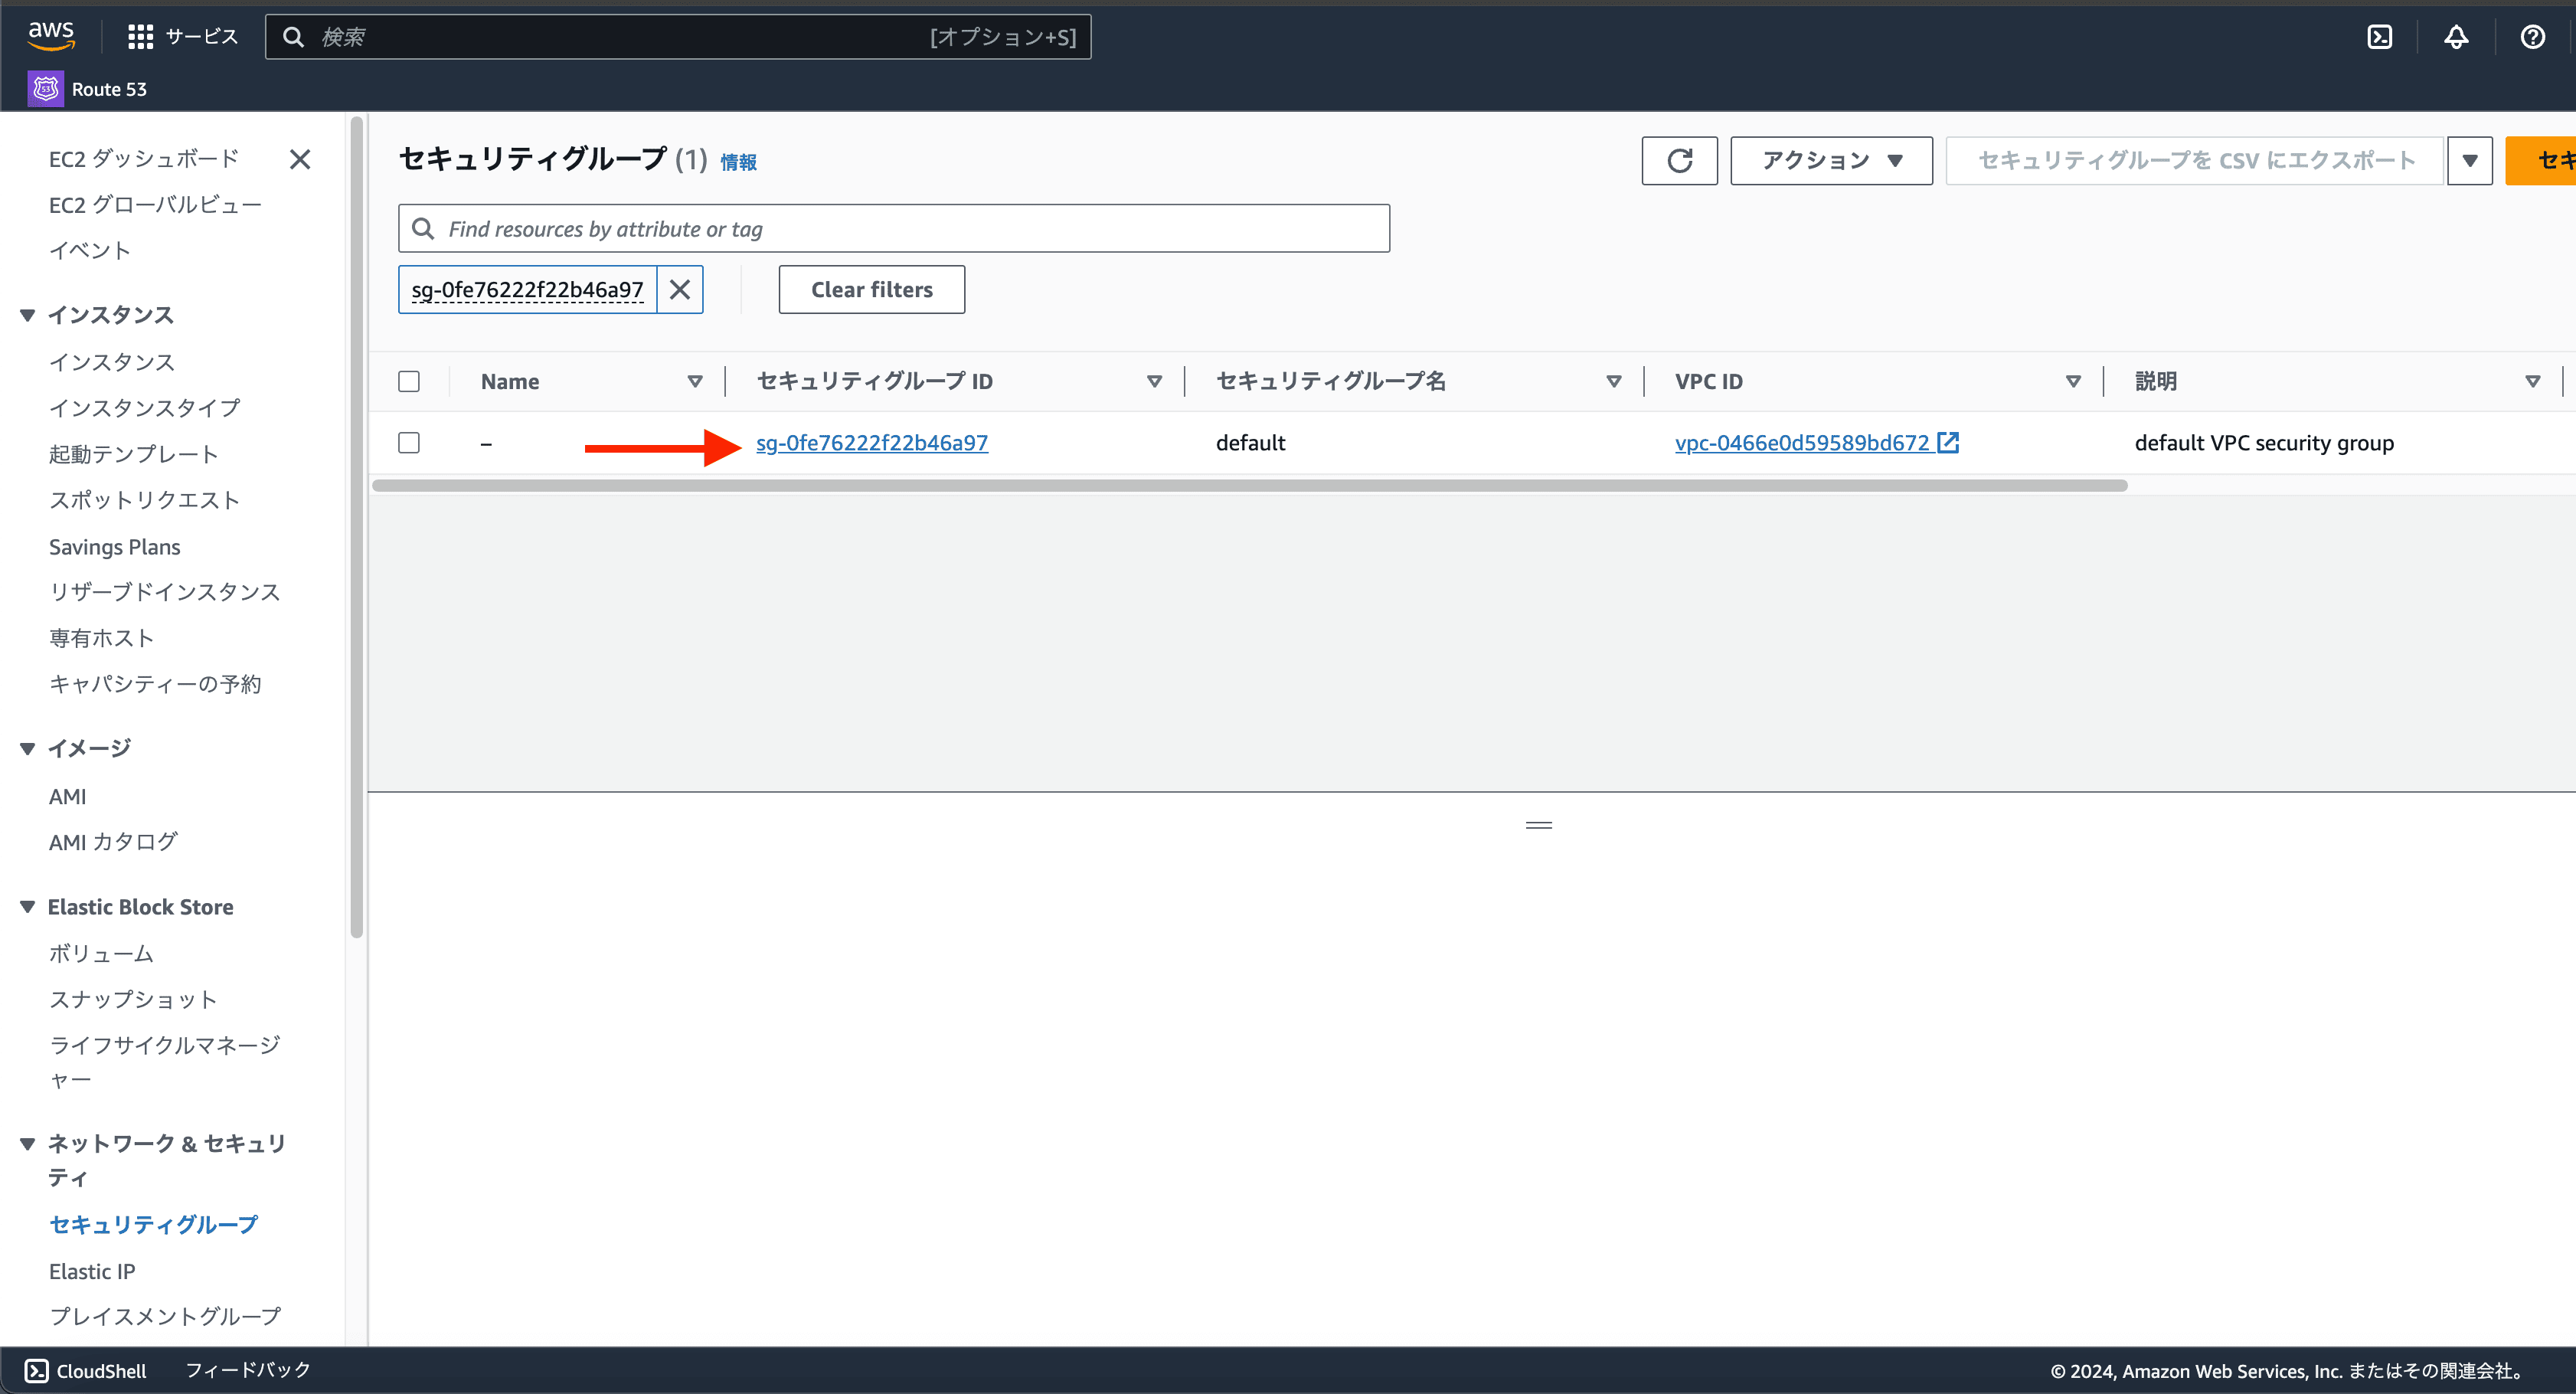Image resolution: width=2576 pixels, height=1394 pixels.
Task: Sort by VPC ID column arrow
Action: point(2073,381)
